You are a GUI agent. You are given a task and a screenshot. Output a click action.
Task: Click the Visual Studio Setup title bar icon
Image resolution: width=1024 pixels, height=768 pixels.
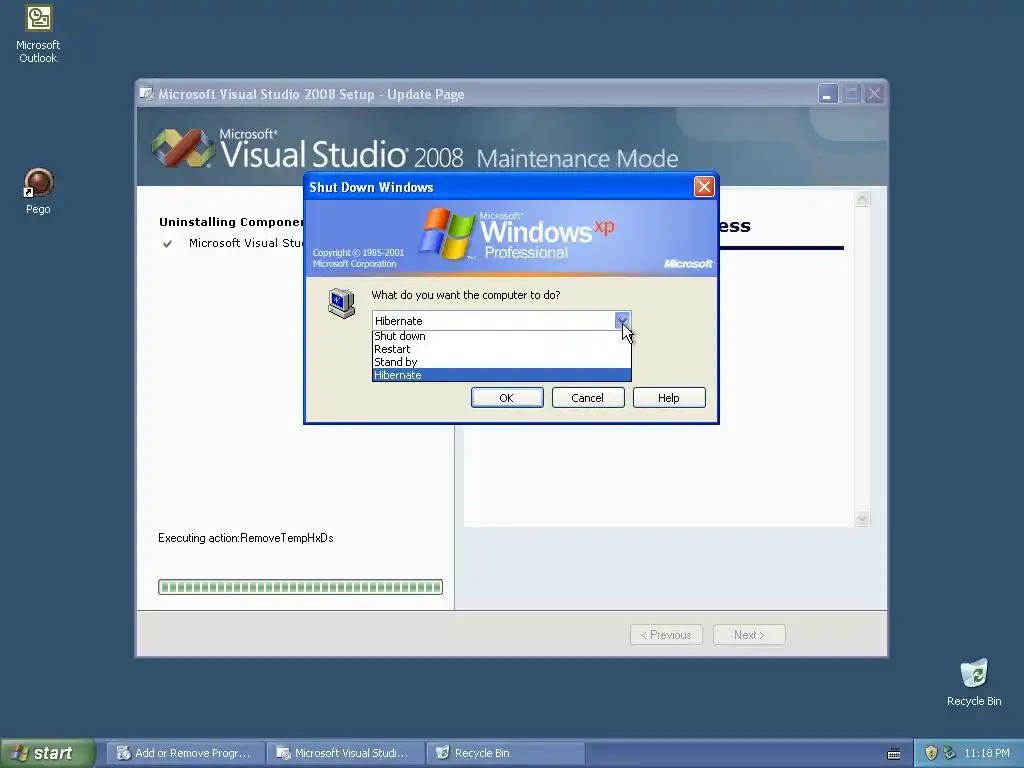146,93
